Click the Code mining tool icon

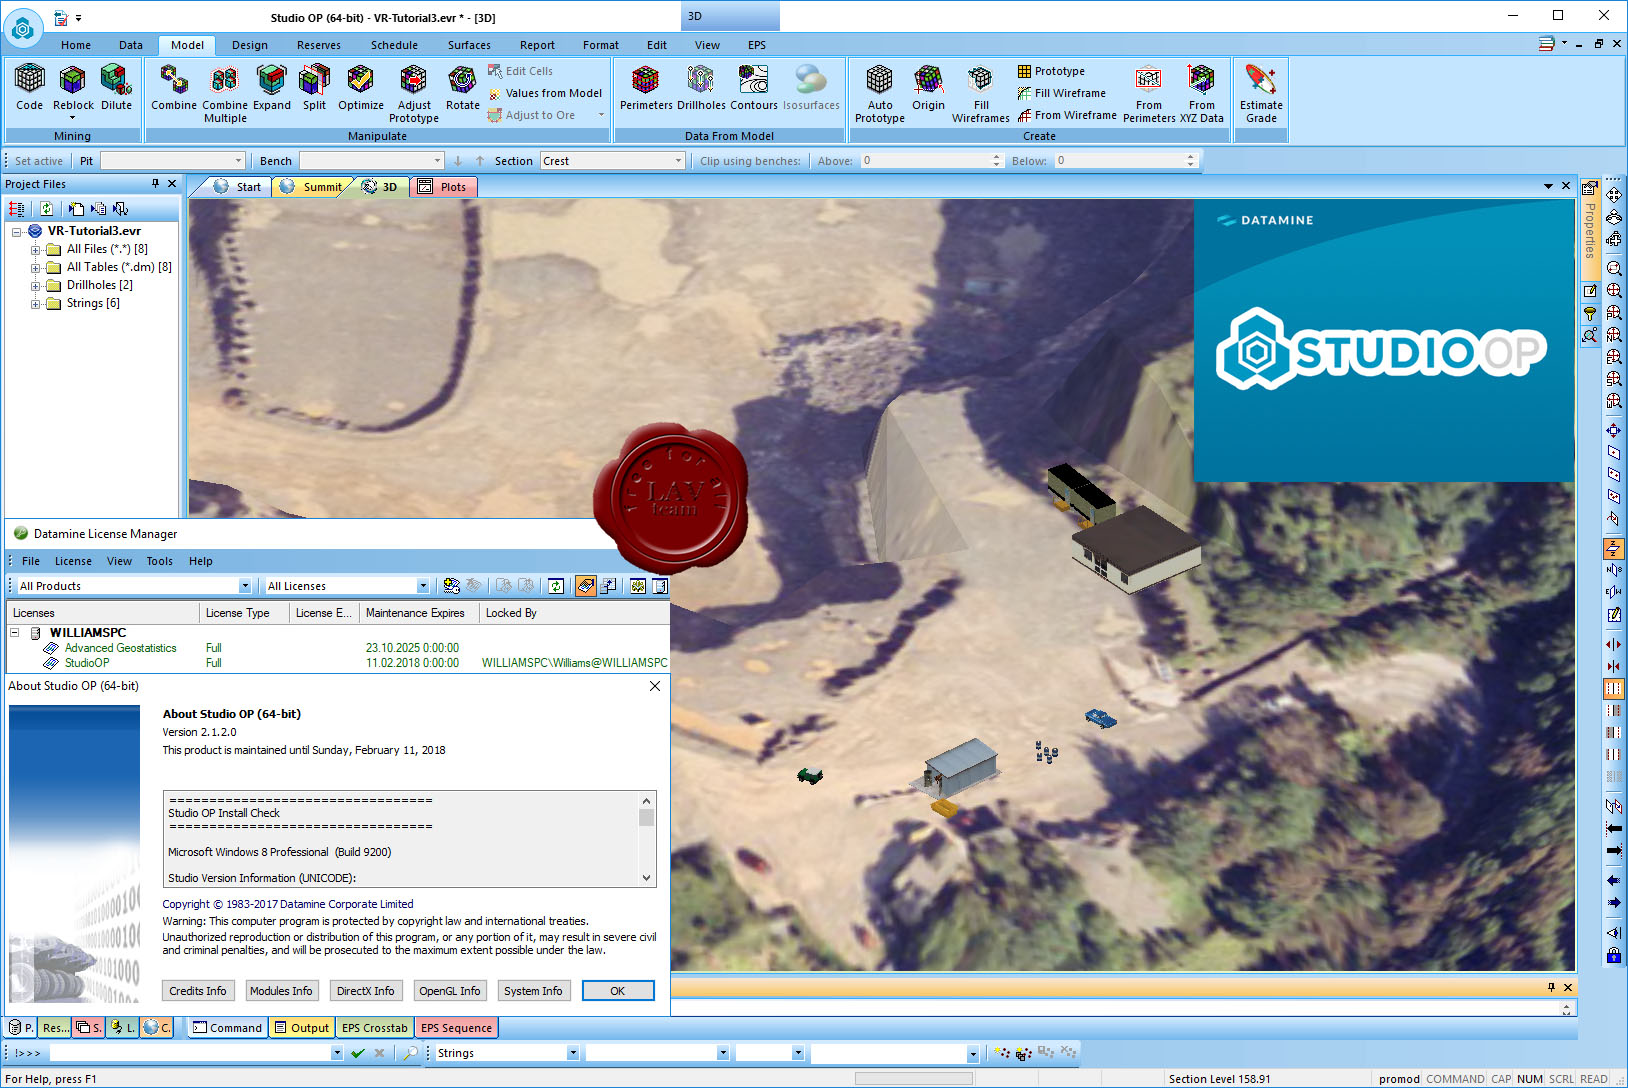[x=29, y=87]
